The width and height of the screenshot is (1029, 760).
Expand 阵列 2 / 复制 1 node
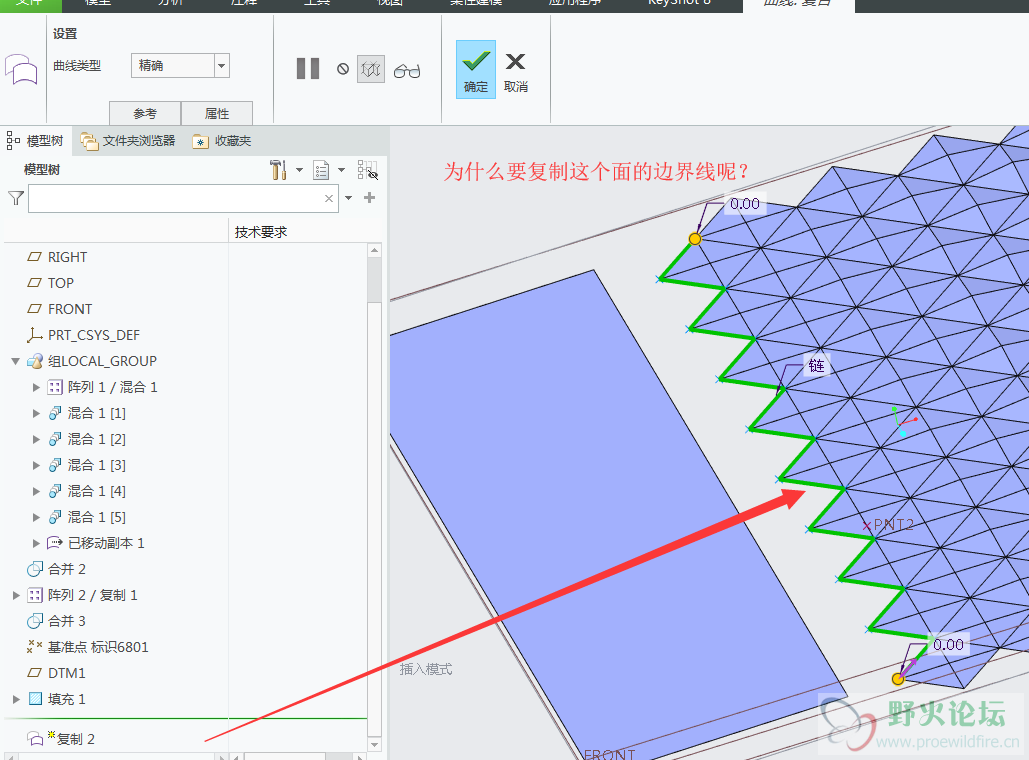click(x=16, y=595)
